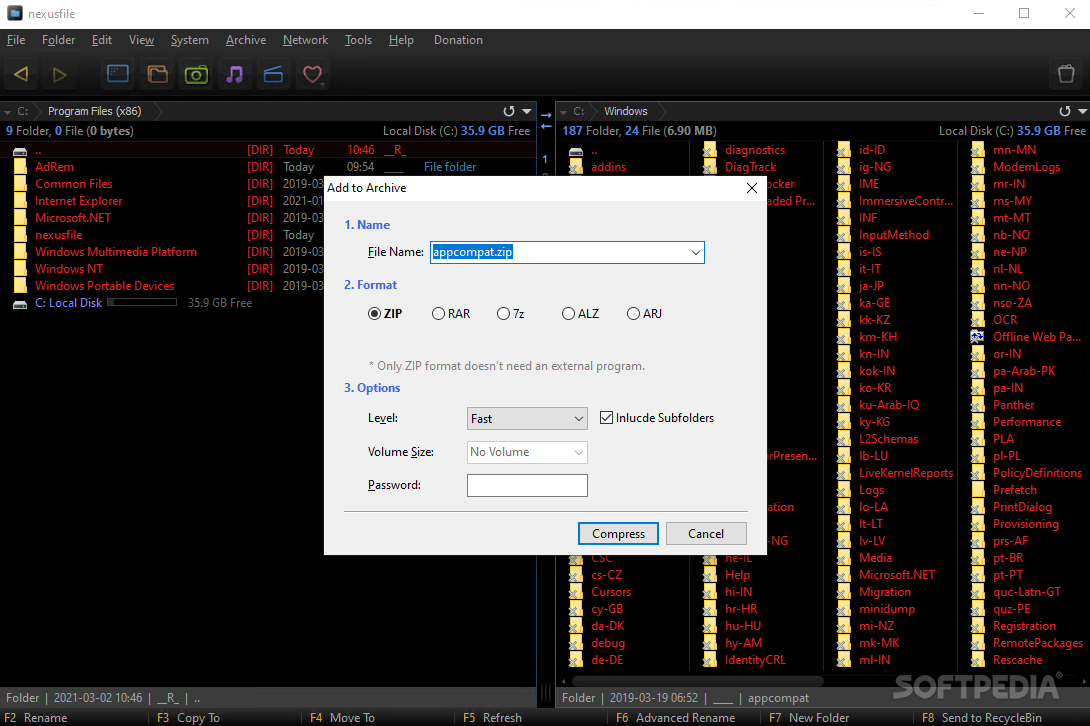
Task: Select the Performance folder in right panel
Action: [1027, 422]
